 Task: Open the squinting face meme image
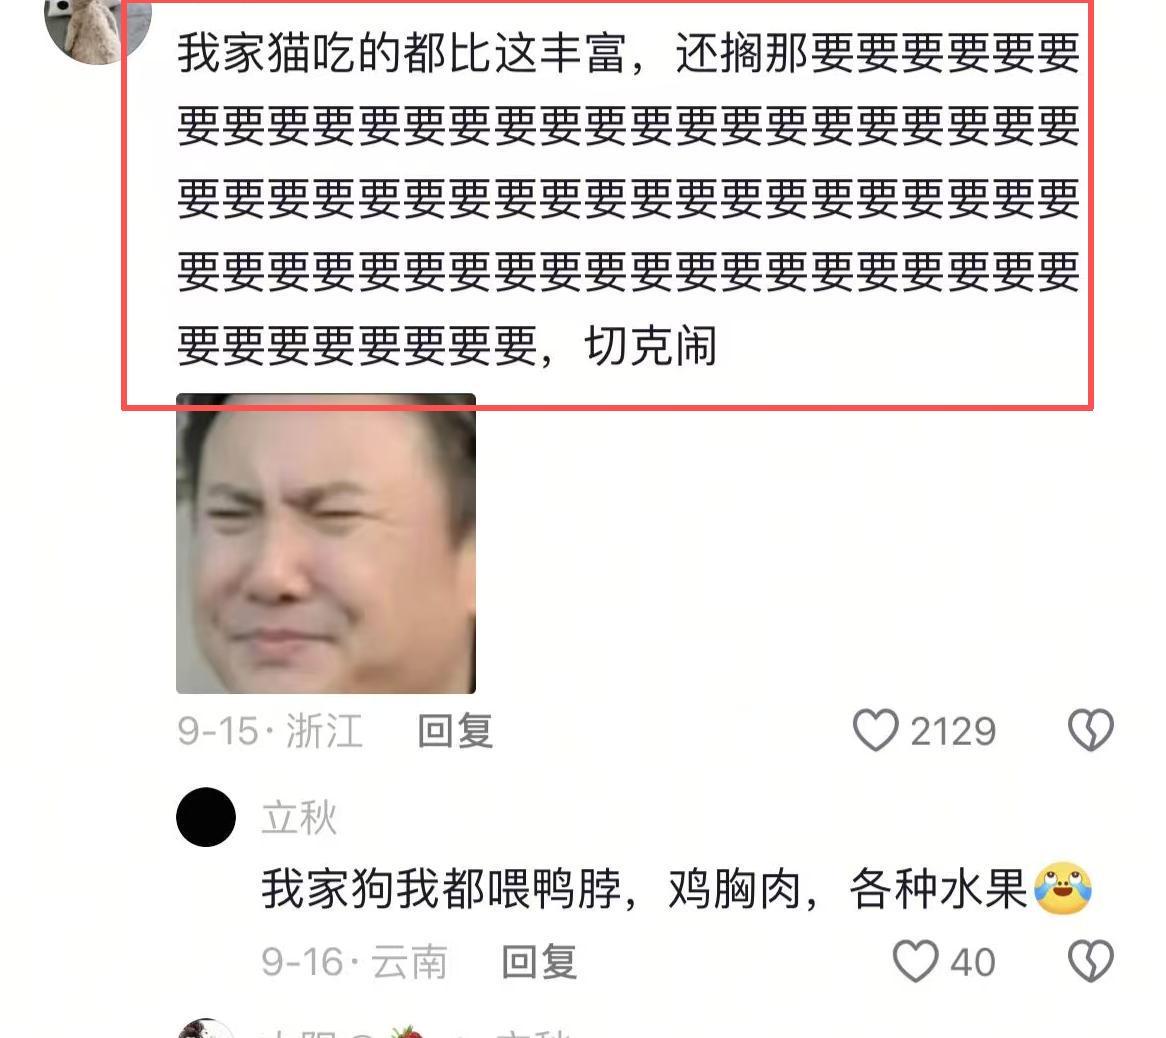(326, 544)
